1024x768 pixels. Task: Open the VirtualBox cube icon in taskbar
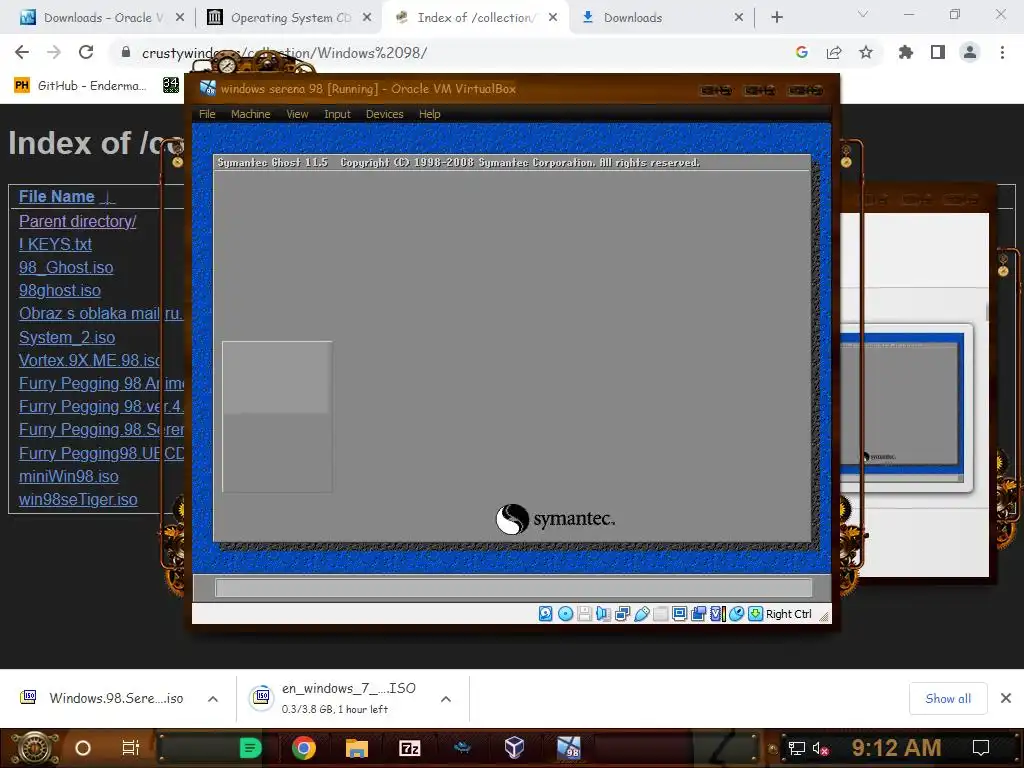515,747
